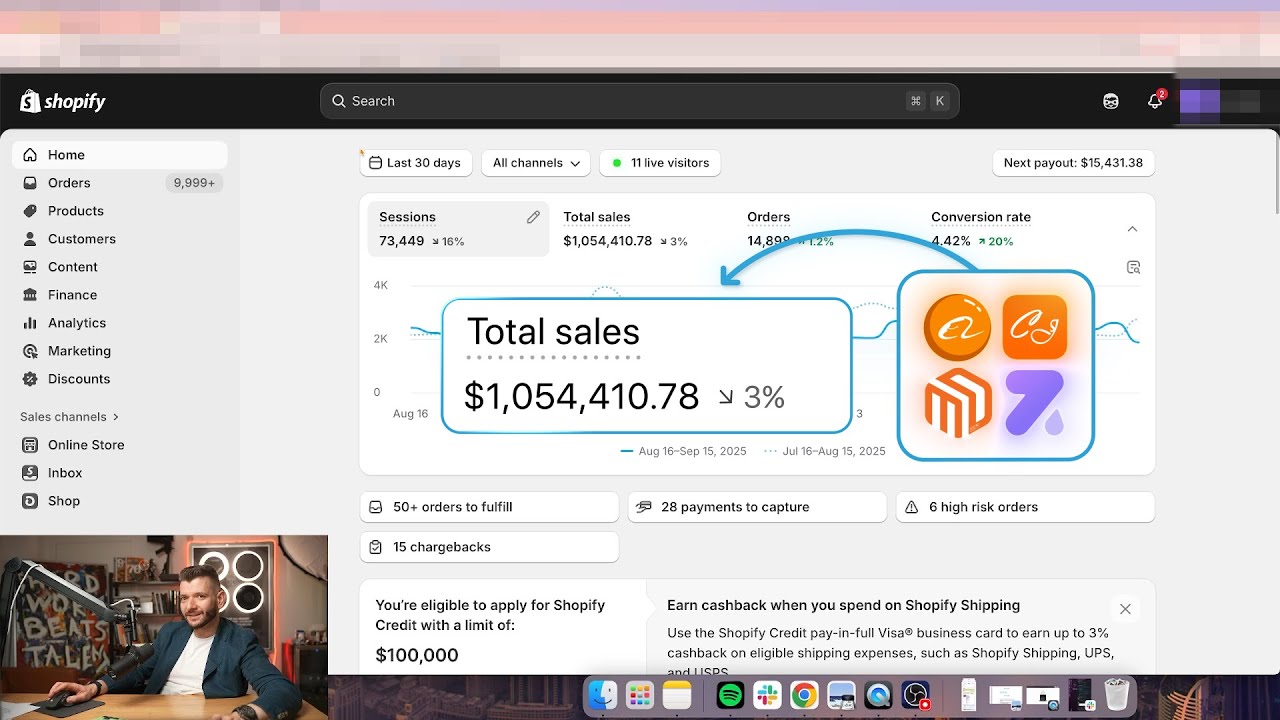Open Content in sidebar
The width and height of the screenshot is (1280, 720).
pyautogui.click(x=120, y=267)
